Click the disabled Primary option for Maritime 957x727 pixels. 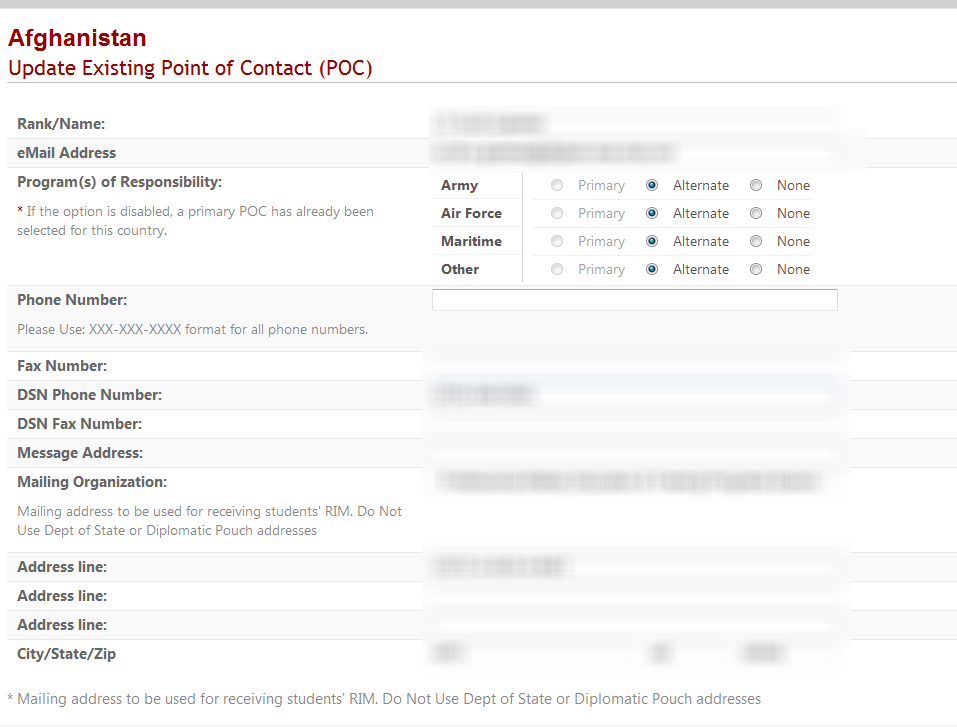tap(557, 241)
